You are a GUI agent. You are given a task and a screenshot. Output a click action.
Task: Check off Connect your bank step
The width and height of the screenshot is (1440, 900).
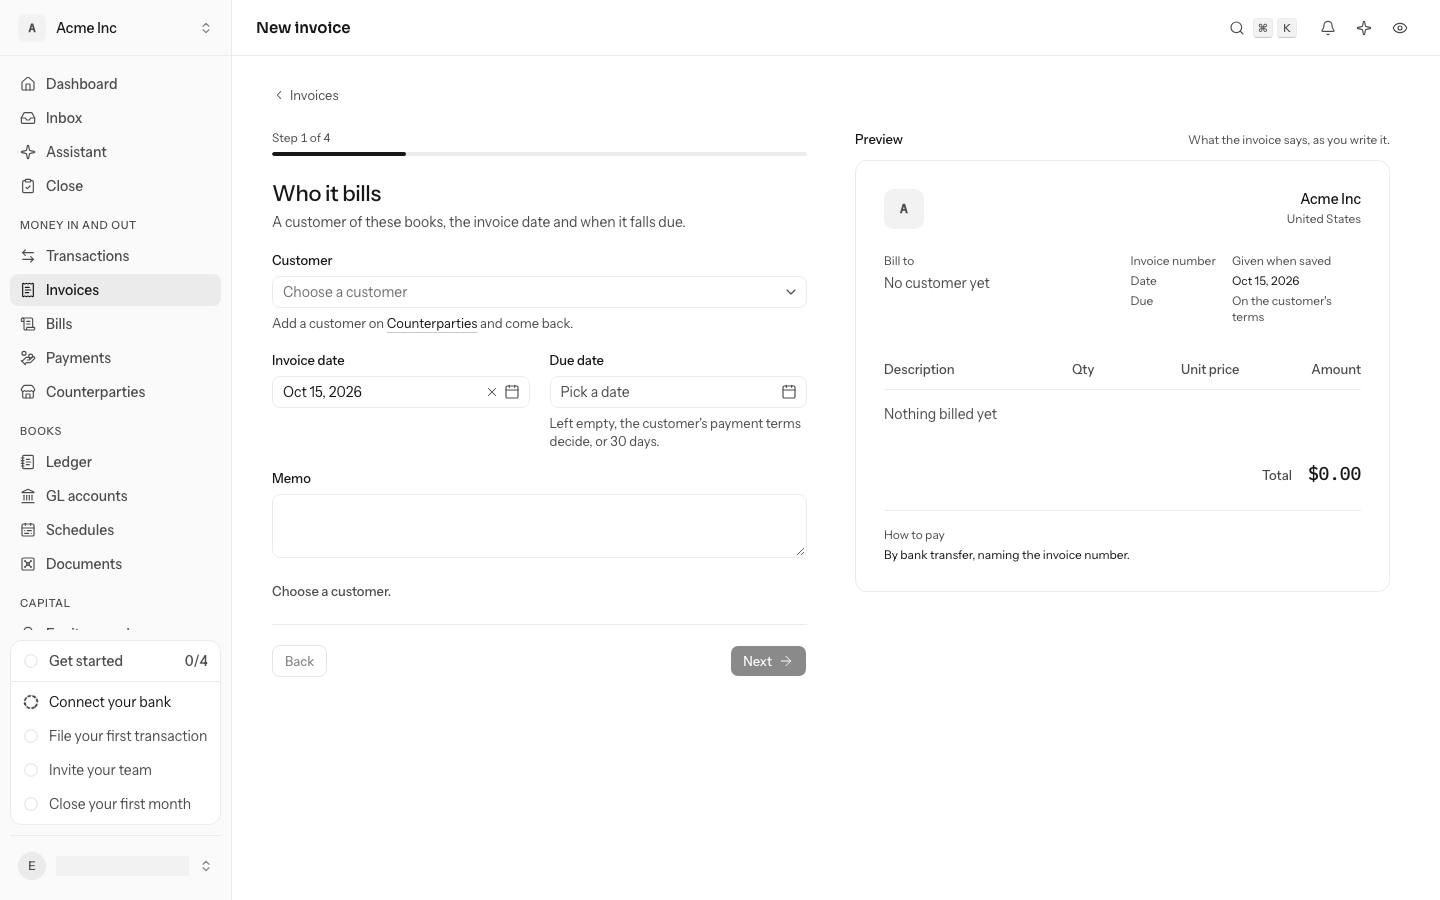click(31, 702)
